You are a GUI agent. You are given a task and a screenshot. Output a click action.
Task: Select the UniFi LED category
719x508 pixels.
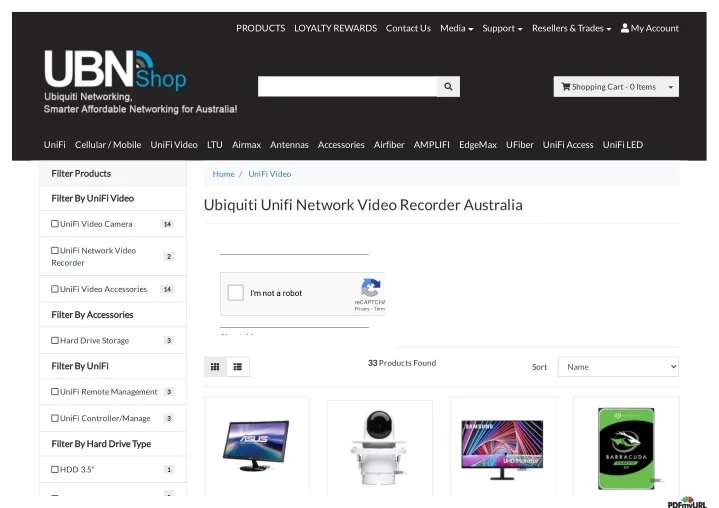coord(623,145)
